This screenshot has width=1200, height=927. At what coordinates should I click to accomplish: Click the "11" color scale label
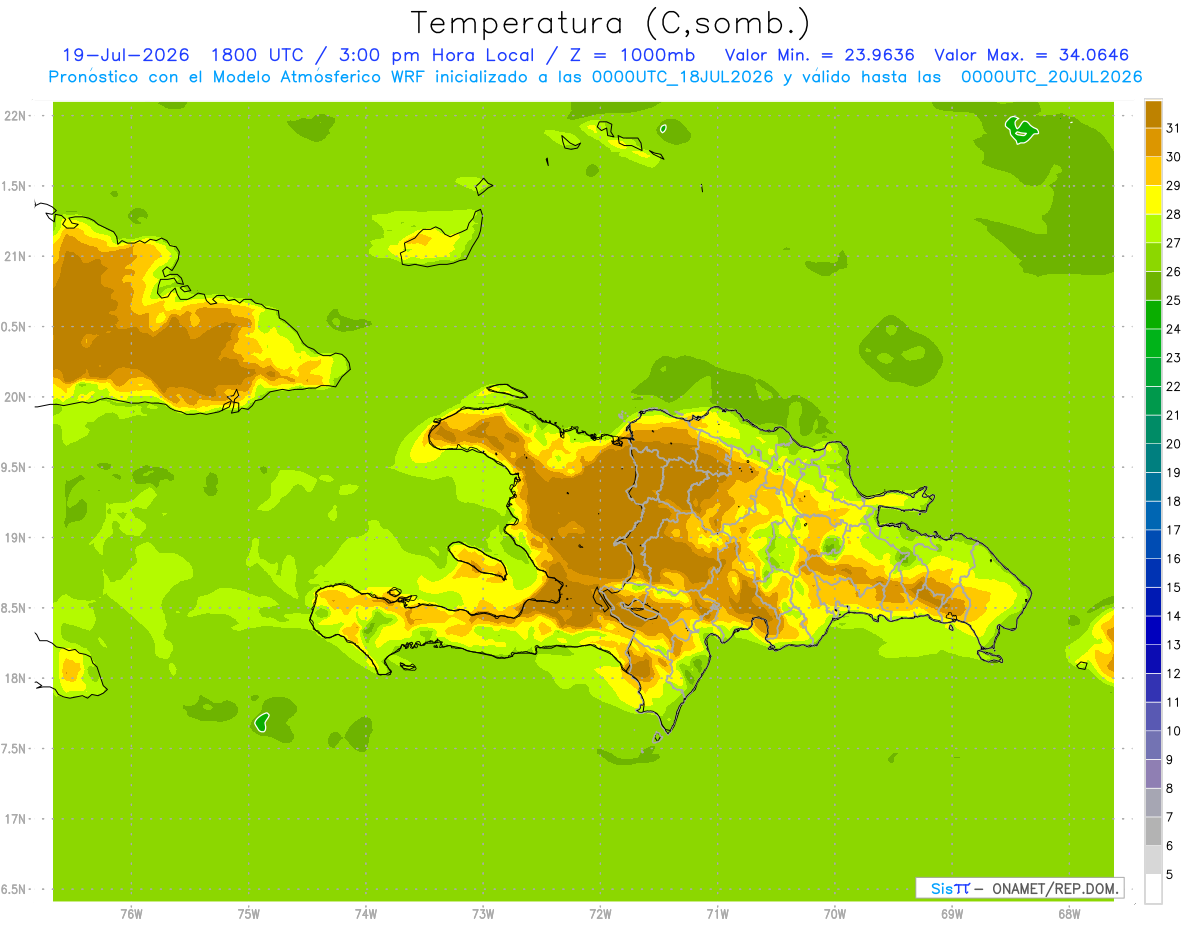point(1174,702)
